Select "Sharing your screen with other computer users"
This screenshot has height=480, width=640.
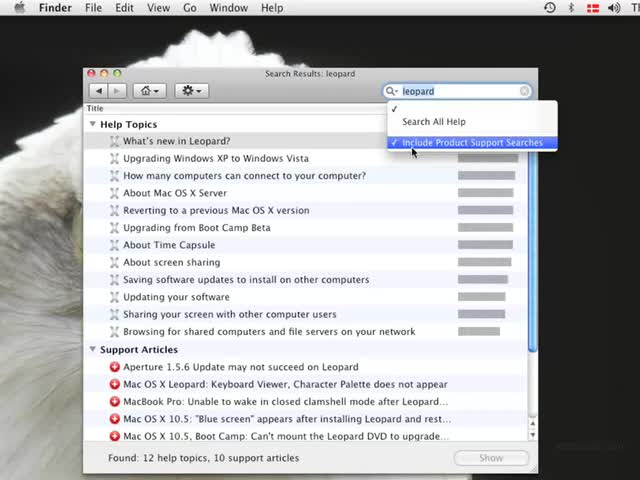pyautogui.click(x=230, y=315)
